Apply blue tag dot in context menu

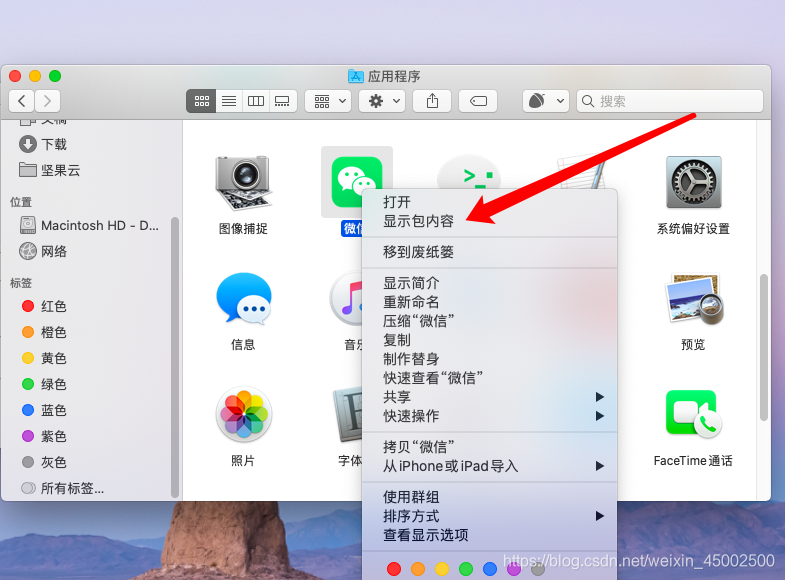[490, 569]
